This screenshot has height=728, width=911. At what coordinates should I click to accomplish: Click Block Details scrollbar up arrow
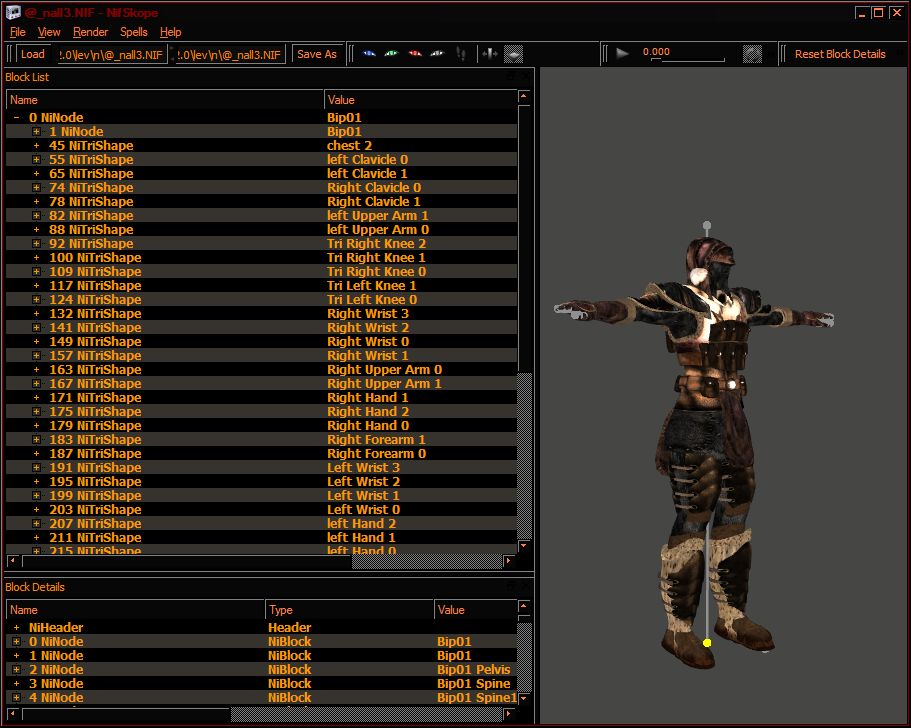pyautogui.click(x=524, y=606)
